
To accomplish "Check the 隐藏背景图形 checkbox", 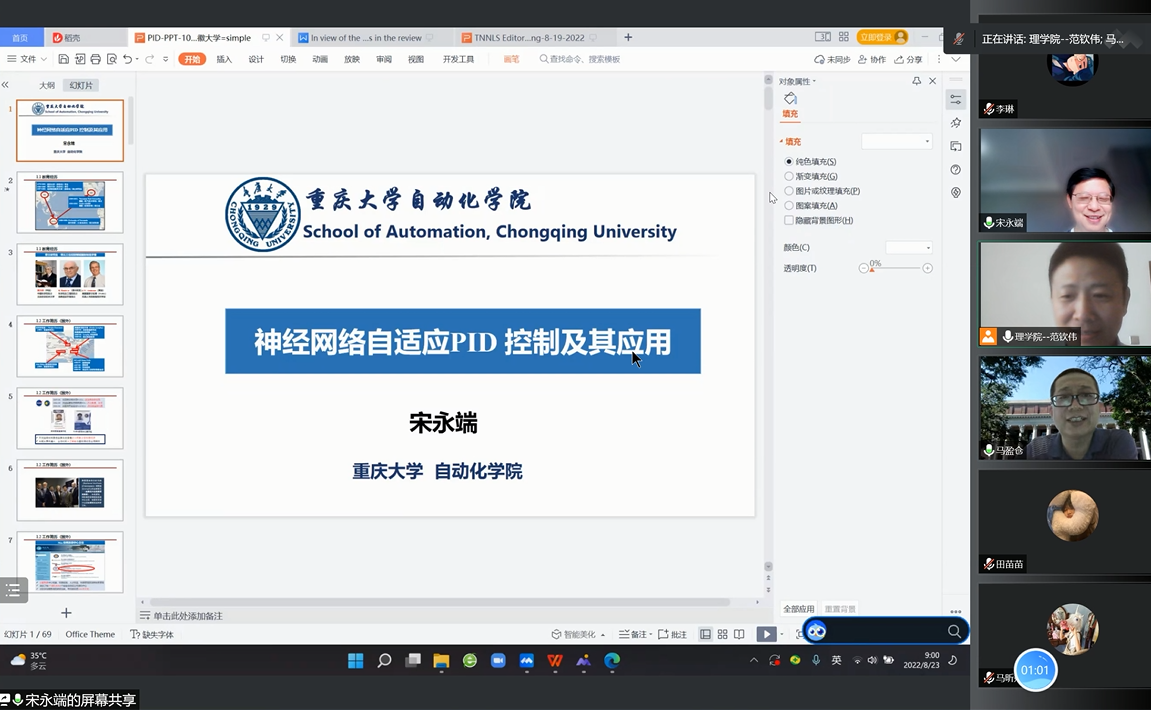I will coord(789,220).
